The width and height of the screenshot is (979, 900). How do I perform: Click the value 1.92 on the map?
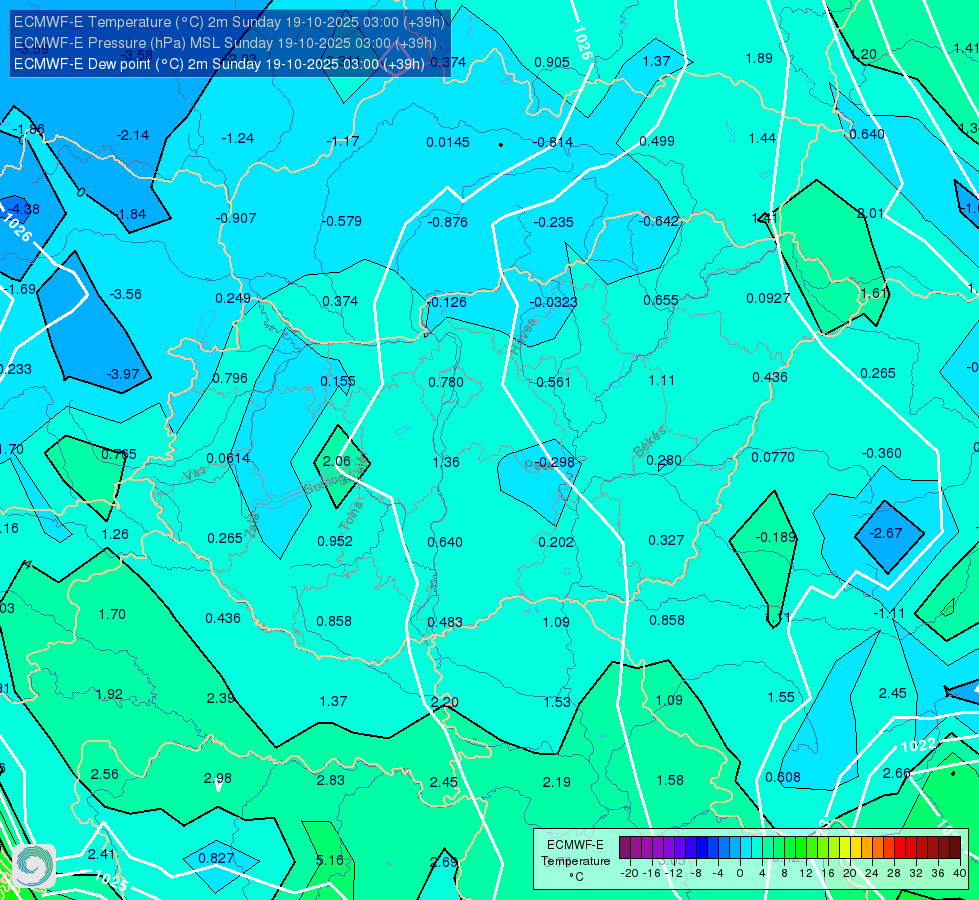click(109, 695)
